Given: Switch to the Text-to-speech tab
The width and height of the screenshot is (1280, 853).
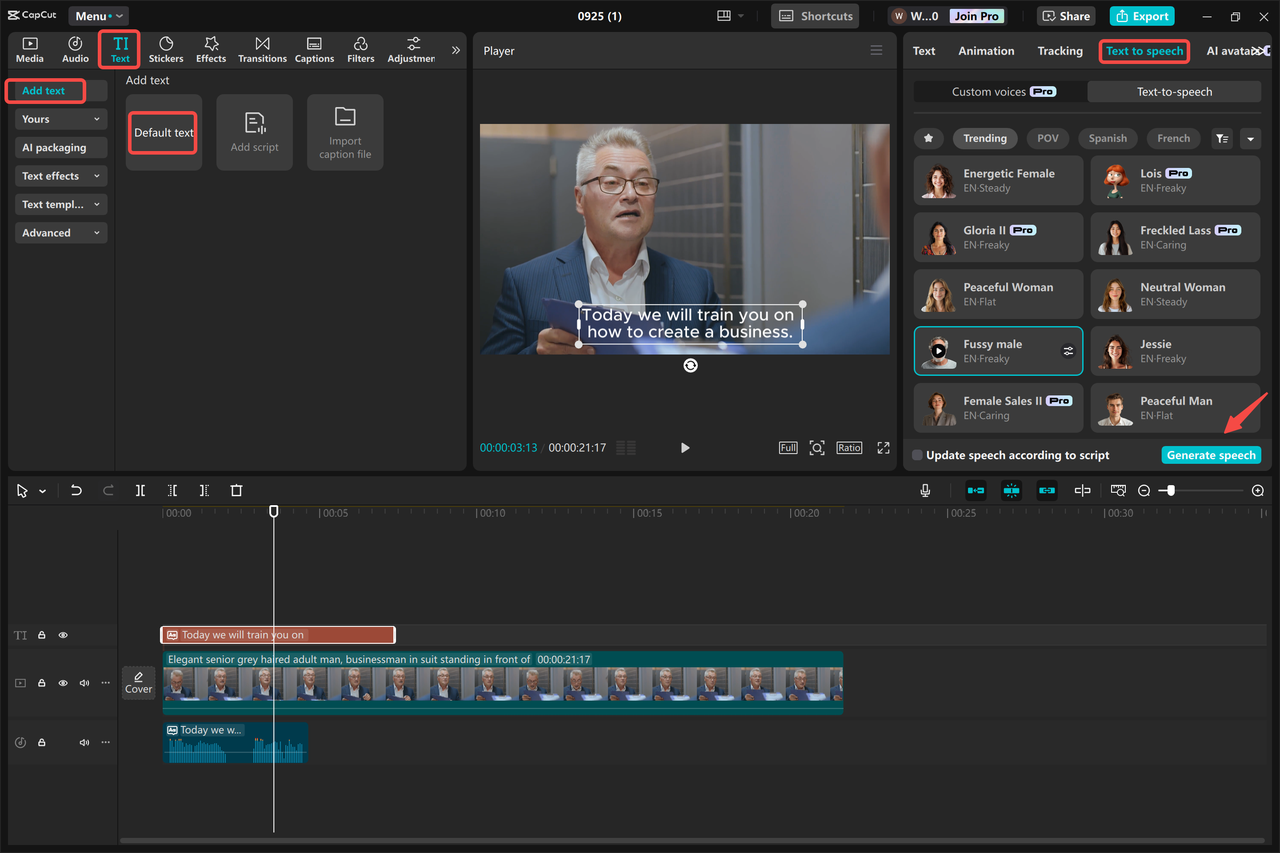Looking at the screenshot, I should 1173,91.
